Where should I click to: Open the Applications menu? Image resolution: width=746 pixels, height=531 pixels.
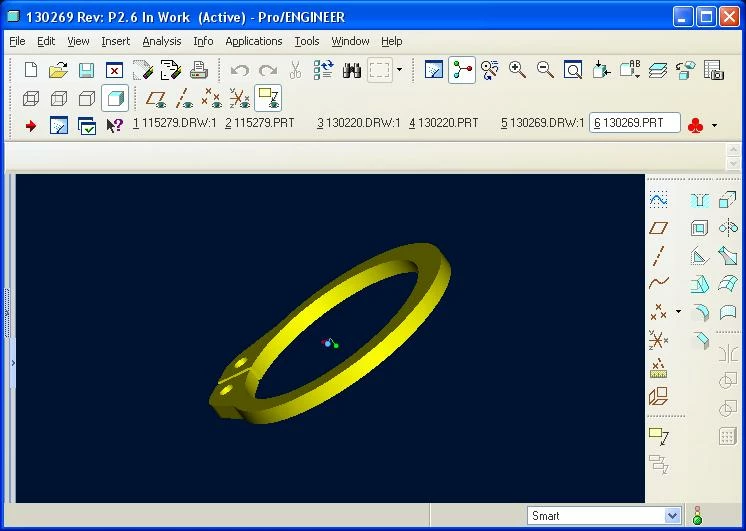pyautogui.click(x=254, y=41)
